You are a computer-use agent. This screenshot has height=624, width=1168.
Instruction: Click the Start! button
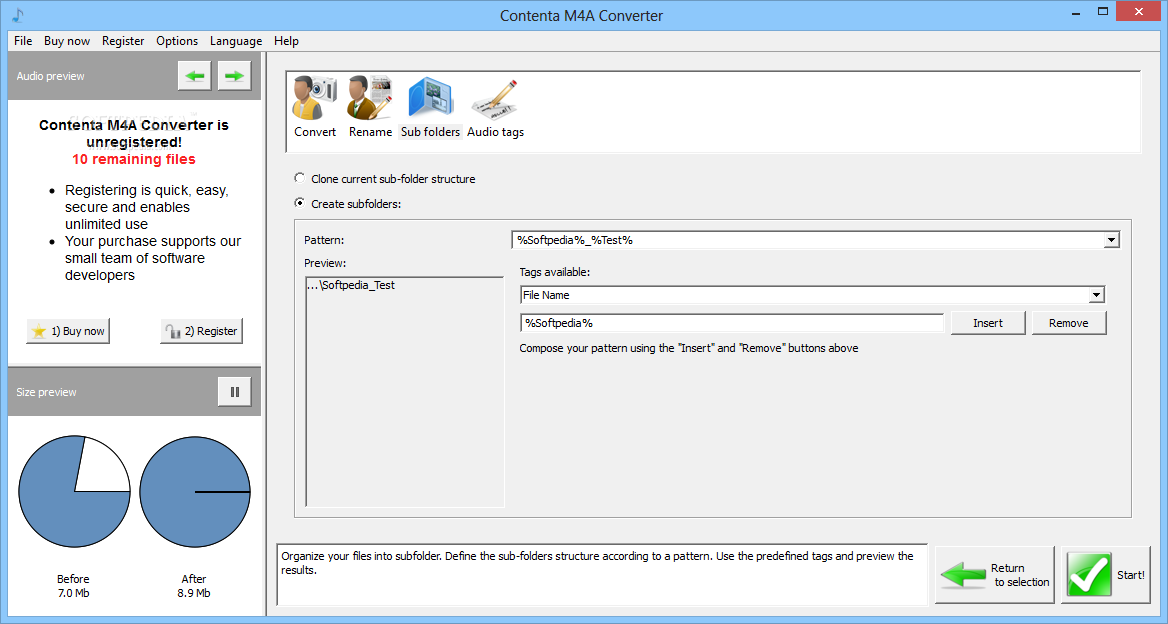point(1105,575)
